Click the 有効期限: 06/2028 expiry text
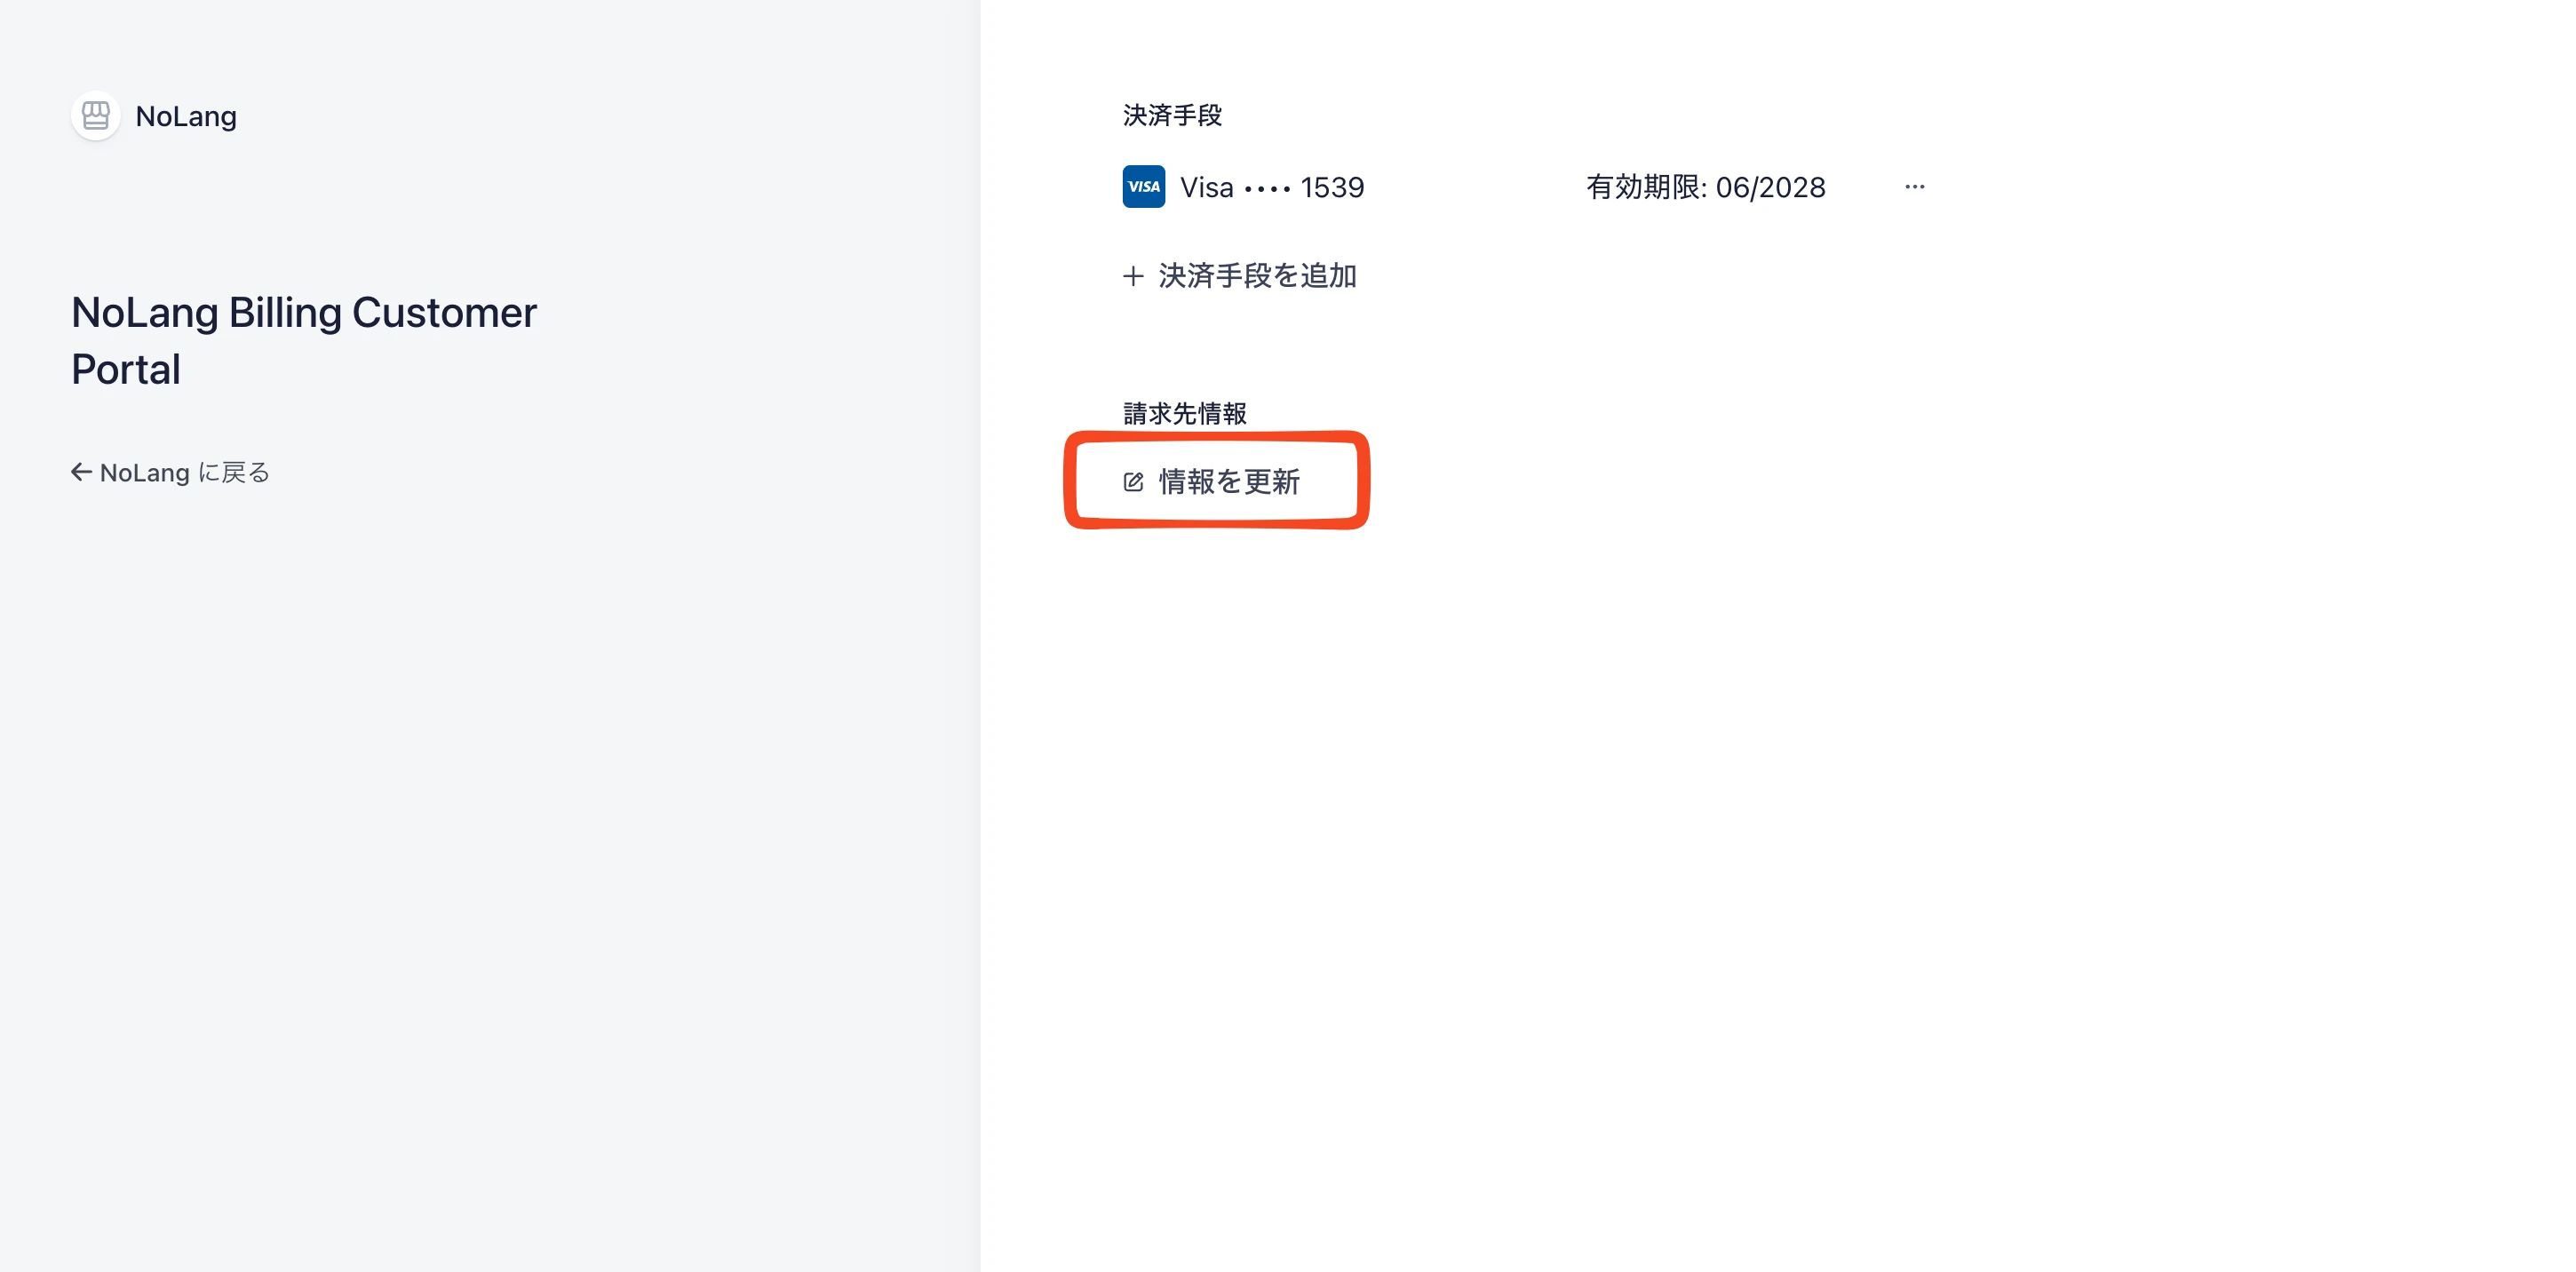This screenshot has width=2576, height=1272. point(1706,187)
